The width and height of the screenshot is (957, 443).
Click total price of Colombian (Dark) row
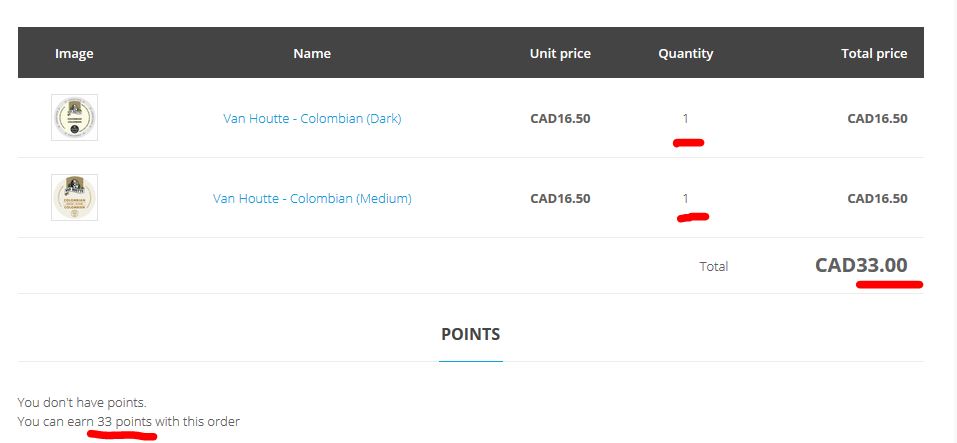click(x=877, y=118)
